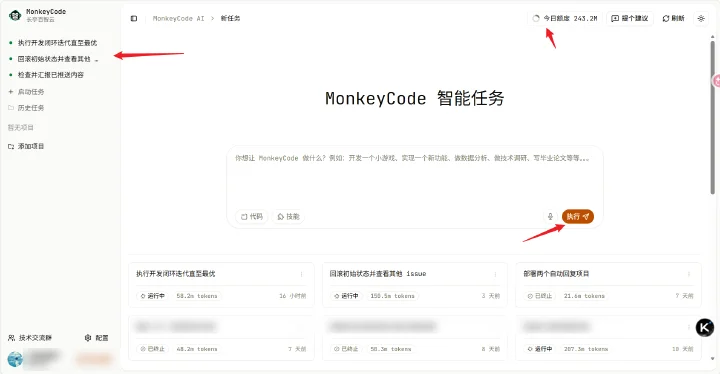Image resolution: width=720 pixels, height=374 pixels.
Task: Toggle the sidebar panel icon
Action: pyautogui.click(x=134, y=18)
